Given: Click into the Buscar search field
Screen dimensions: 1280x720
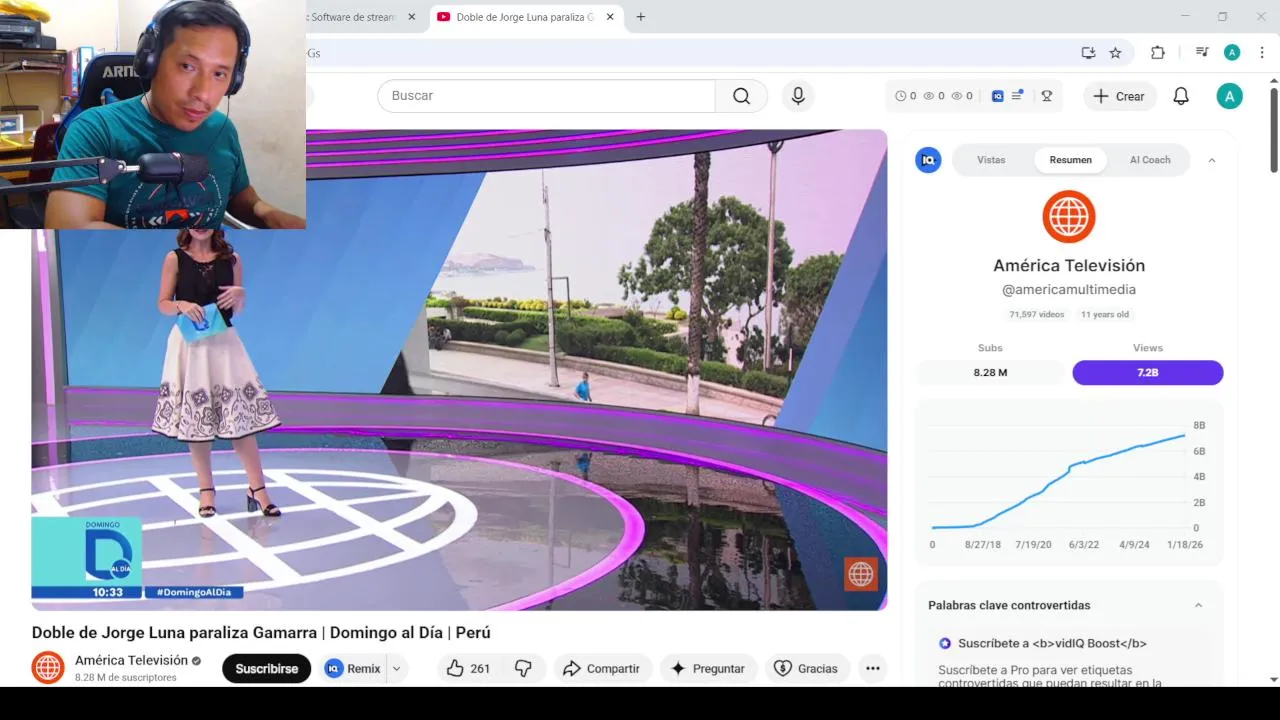Looking at the screenshot, I should [546, 96].
